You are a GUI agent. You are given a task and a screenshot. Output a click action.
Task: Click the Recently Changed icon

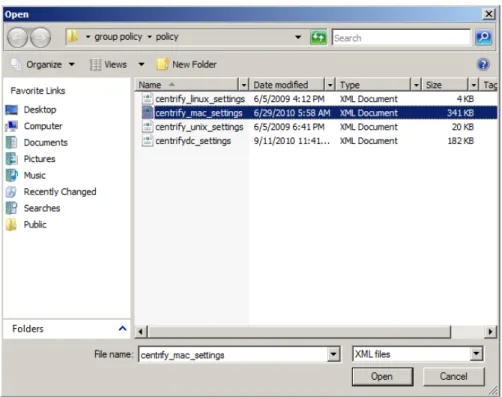[12, 192]
